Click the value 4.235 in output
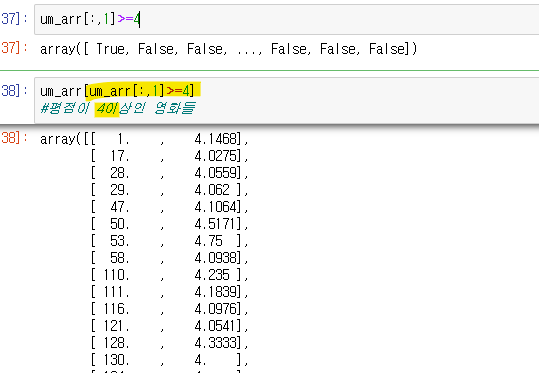The image size is (539, 373). 212,275
